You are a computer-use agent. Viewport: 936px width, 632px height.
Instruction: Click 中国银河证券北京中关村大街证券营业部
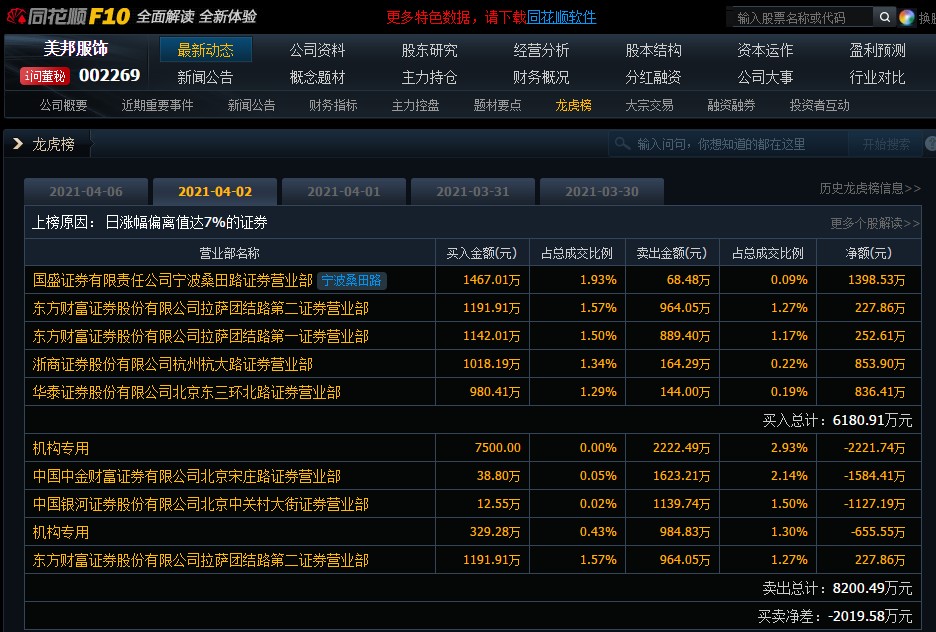point(201,504)
